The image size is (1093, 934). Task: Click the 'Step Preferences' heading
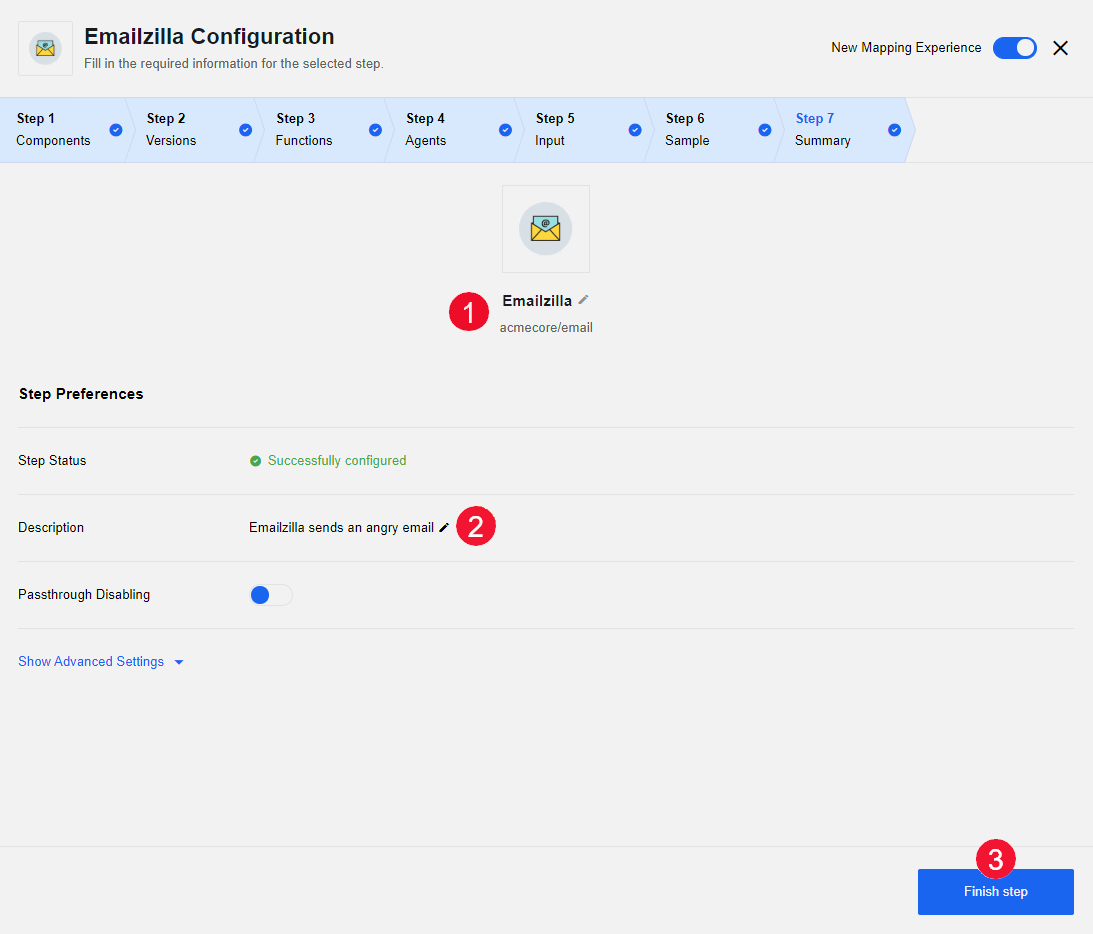pyautogui.click(x=81, y=394)
